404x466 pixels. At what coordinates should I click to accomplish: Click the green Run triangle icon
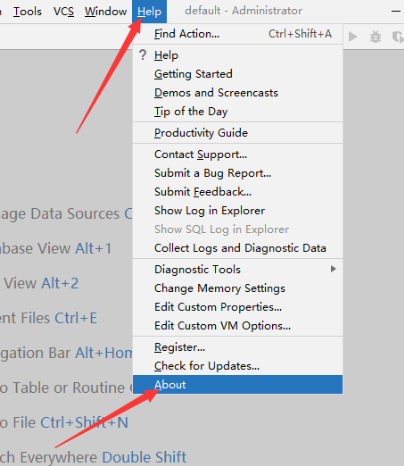pyautogui.click(x=353, y=36)
